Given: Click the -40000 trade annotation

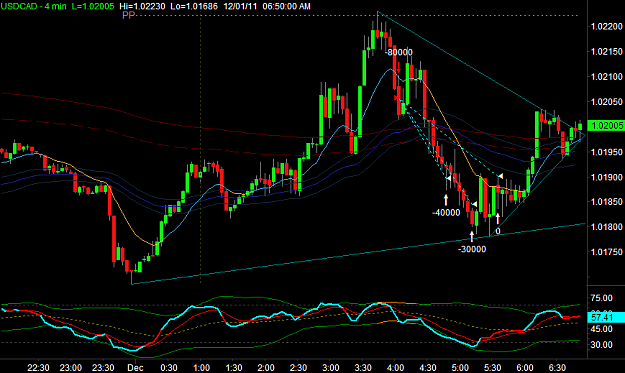Looking at the screenshot, I should click(x=446, y=213).
